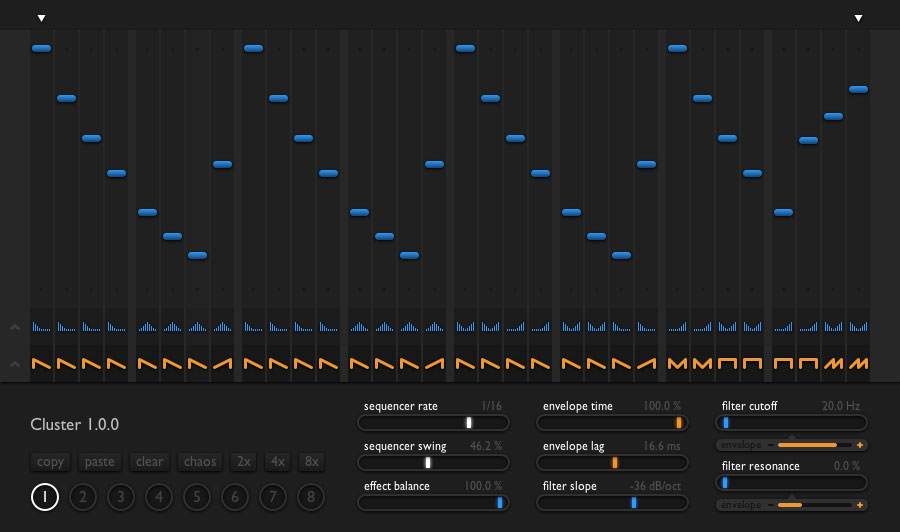Screen dimensions: 900x532
Task: Click the filter slope slider
Action: click(612, 503)
